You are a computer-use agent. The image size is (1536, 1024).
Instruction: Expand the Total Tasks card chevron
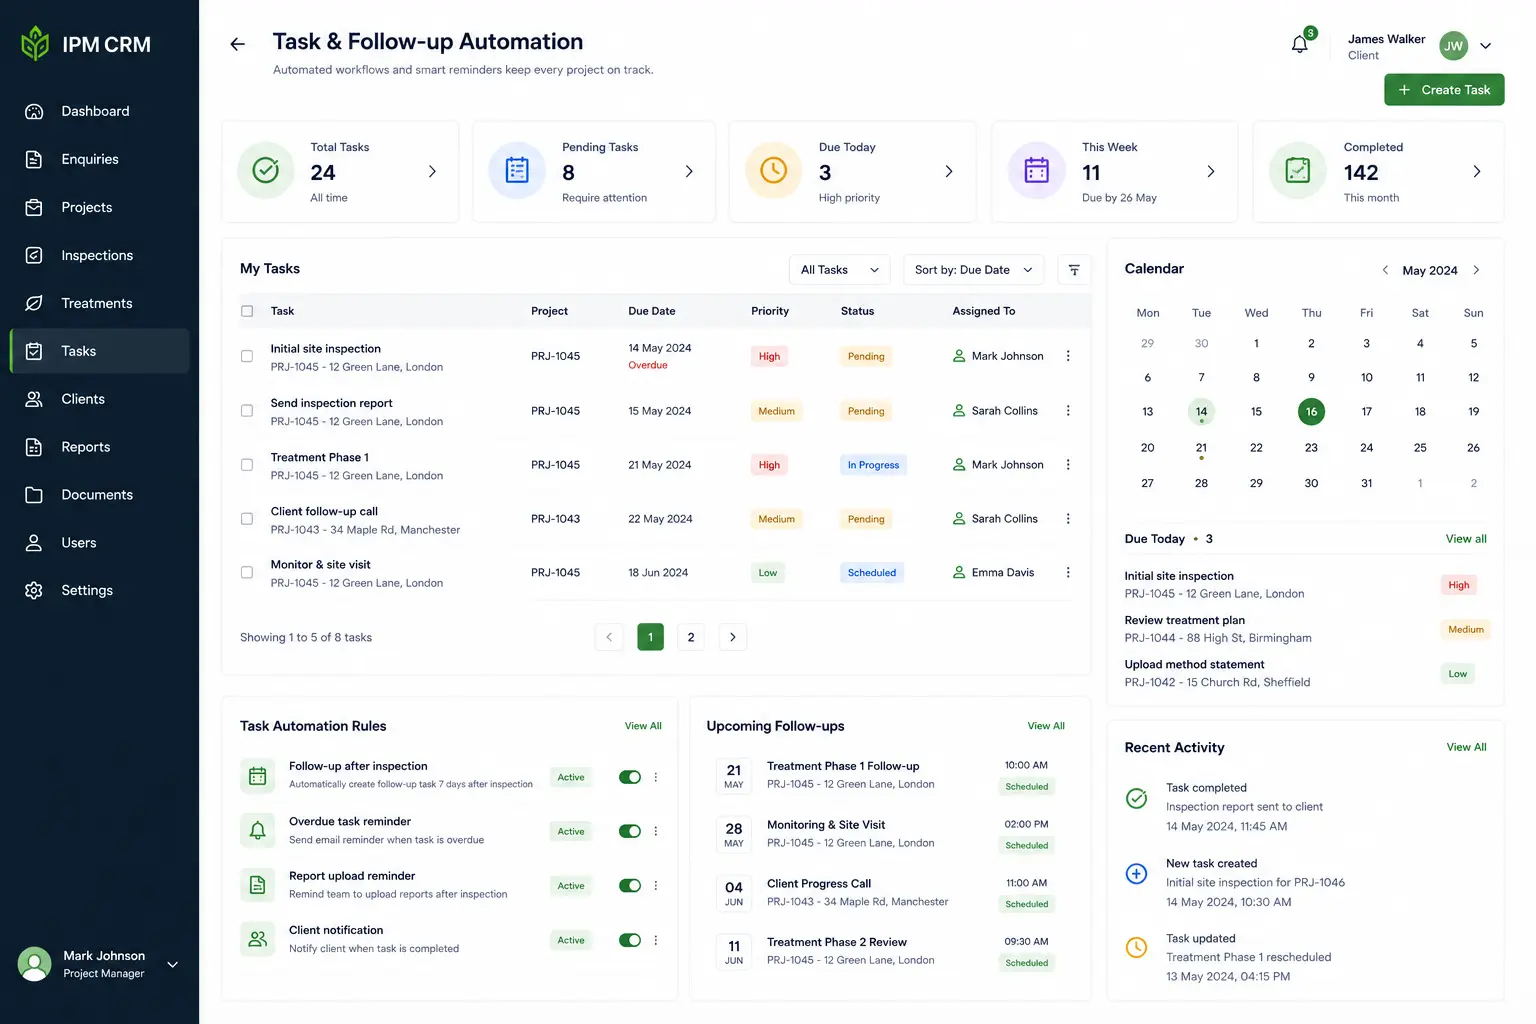[x=432, y=172]
